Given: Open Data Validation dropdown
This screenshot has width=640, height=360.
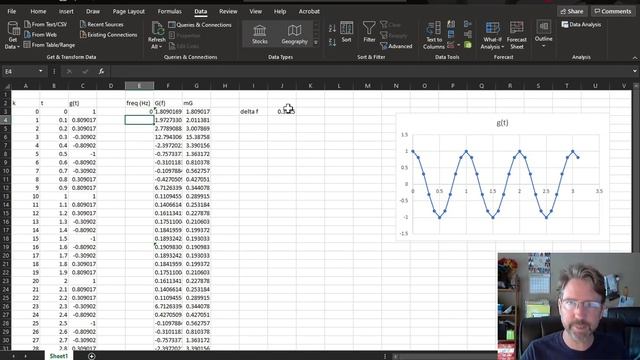Looking at the screenshot, I should 459,44.
